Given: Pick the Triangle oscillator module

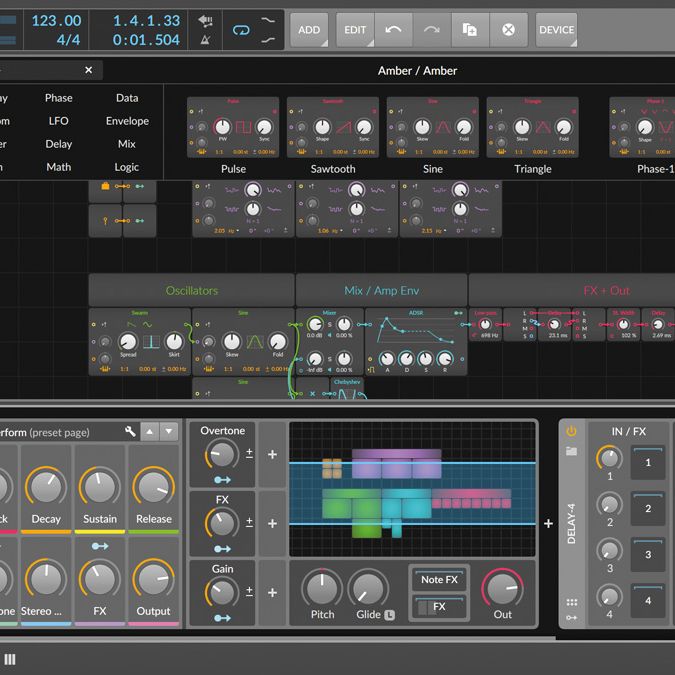Looking at the screenshot, I should pyautogui.click(x=533, y=127).
